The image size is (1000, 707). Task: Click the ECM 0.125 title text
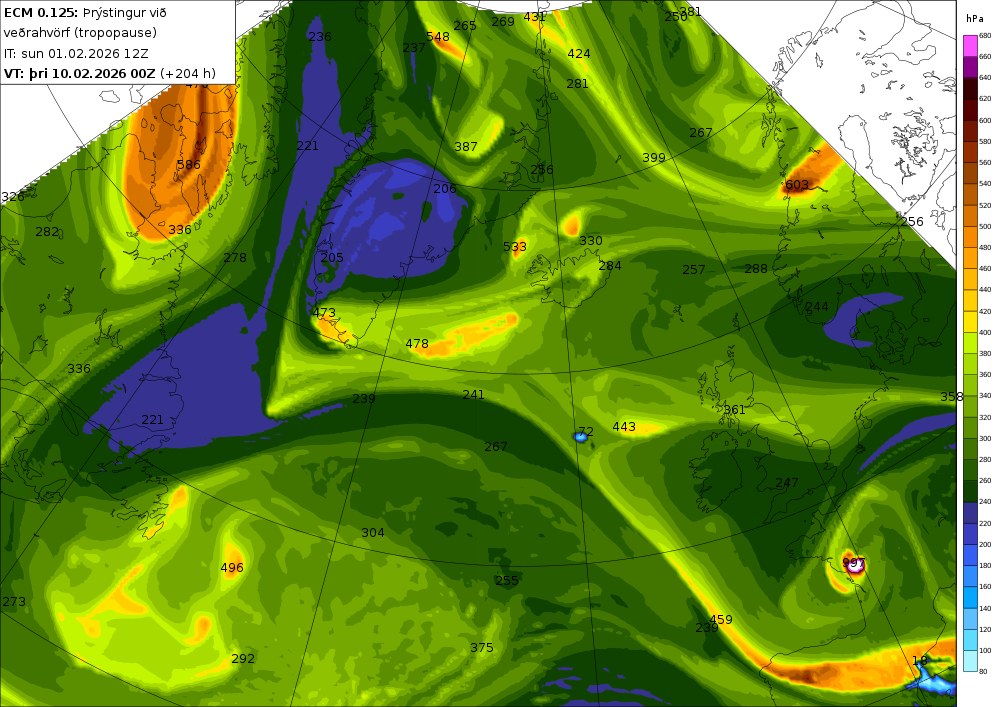point(41,12)
